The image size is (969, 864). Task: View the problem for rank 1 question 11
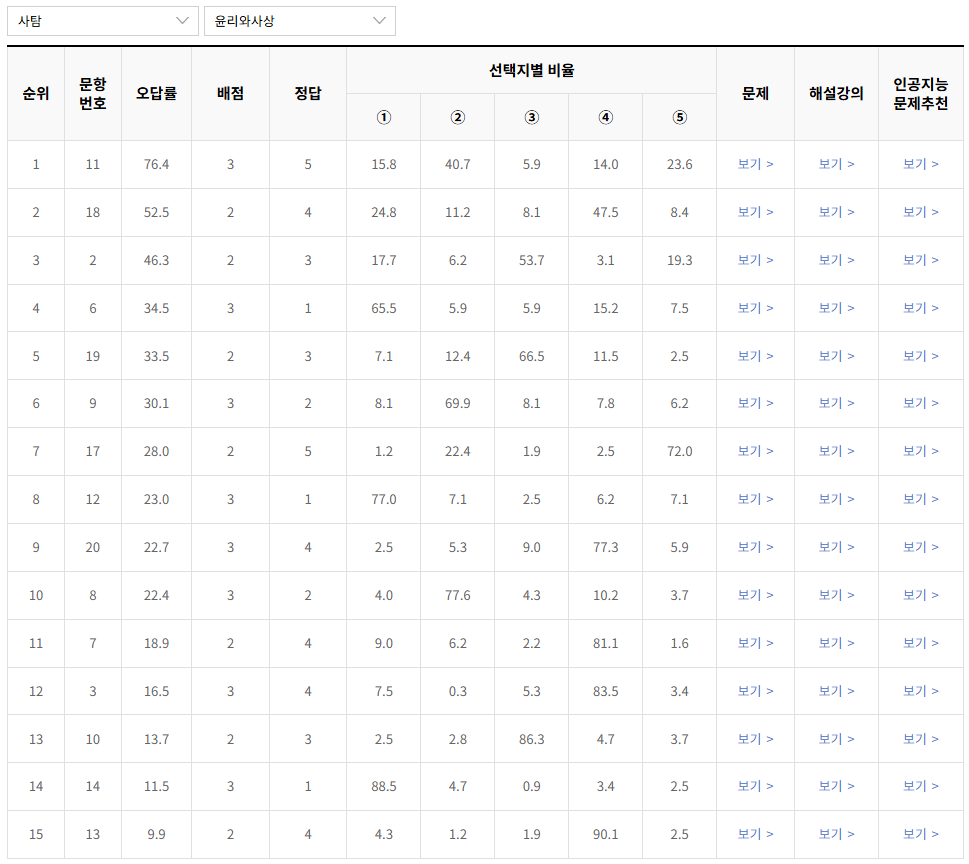754,164
